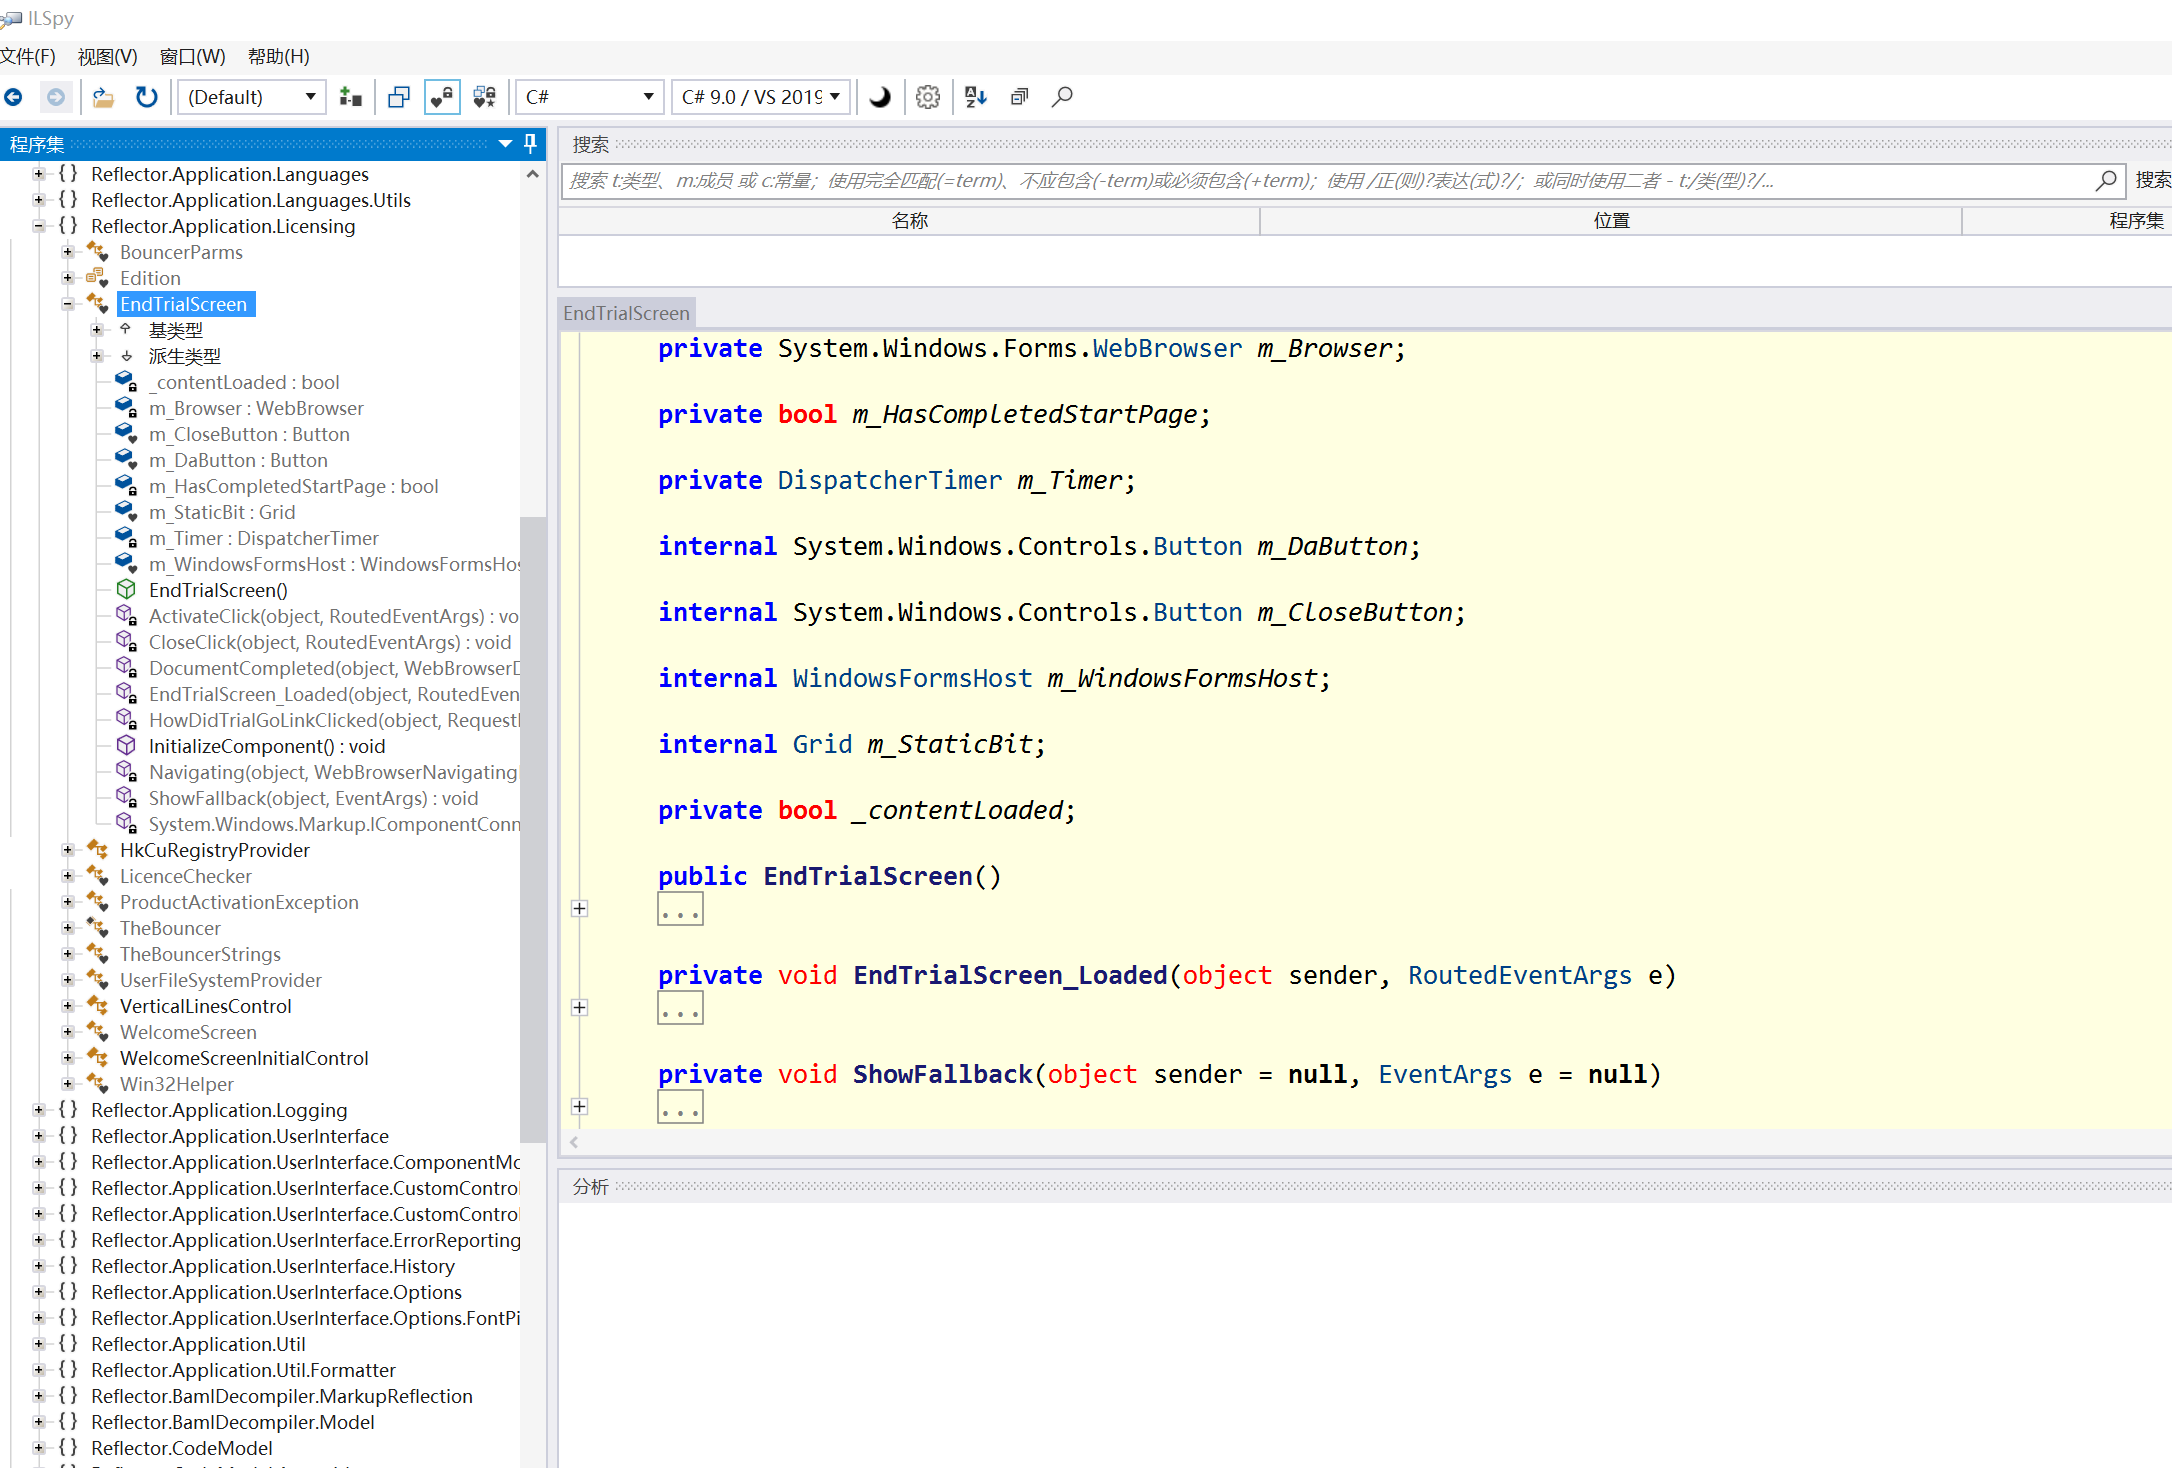
Task: Select the ShowFallback(object, EventArgs) method node
Action: pyautogui.click(x=313, y=798)
